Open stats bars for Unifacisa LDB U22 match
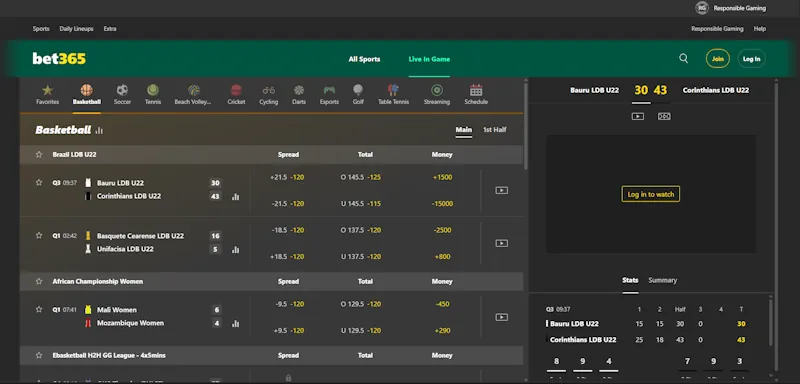Viewport: 800px width, 384px height. (235, 250)
